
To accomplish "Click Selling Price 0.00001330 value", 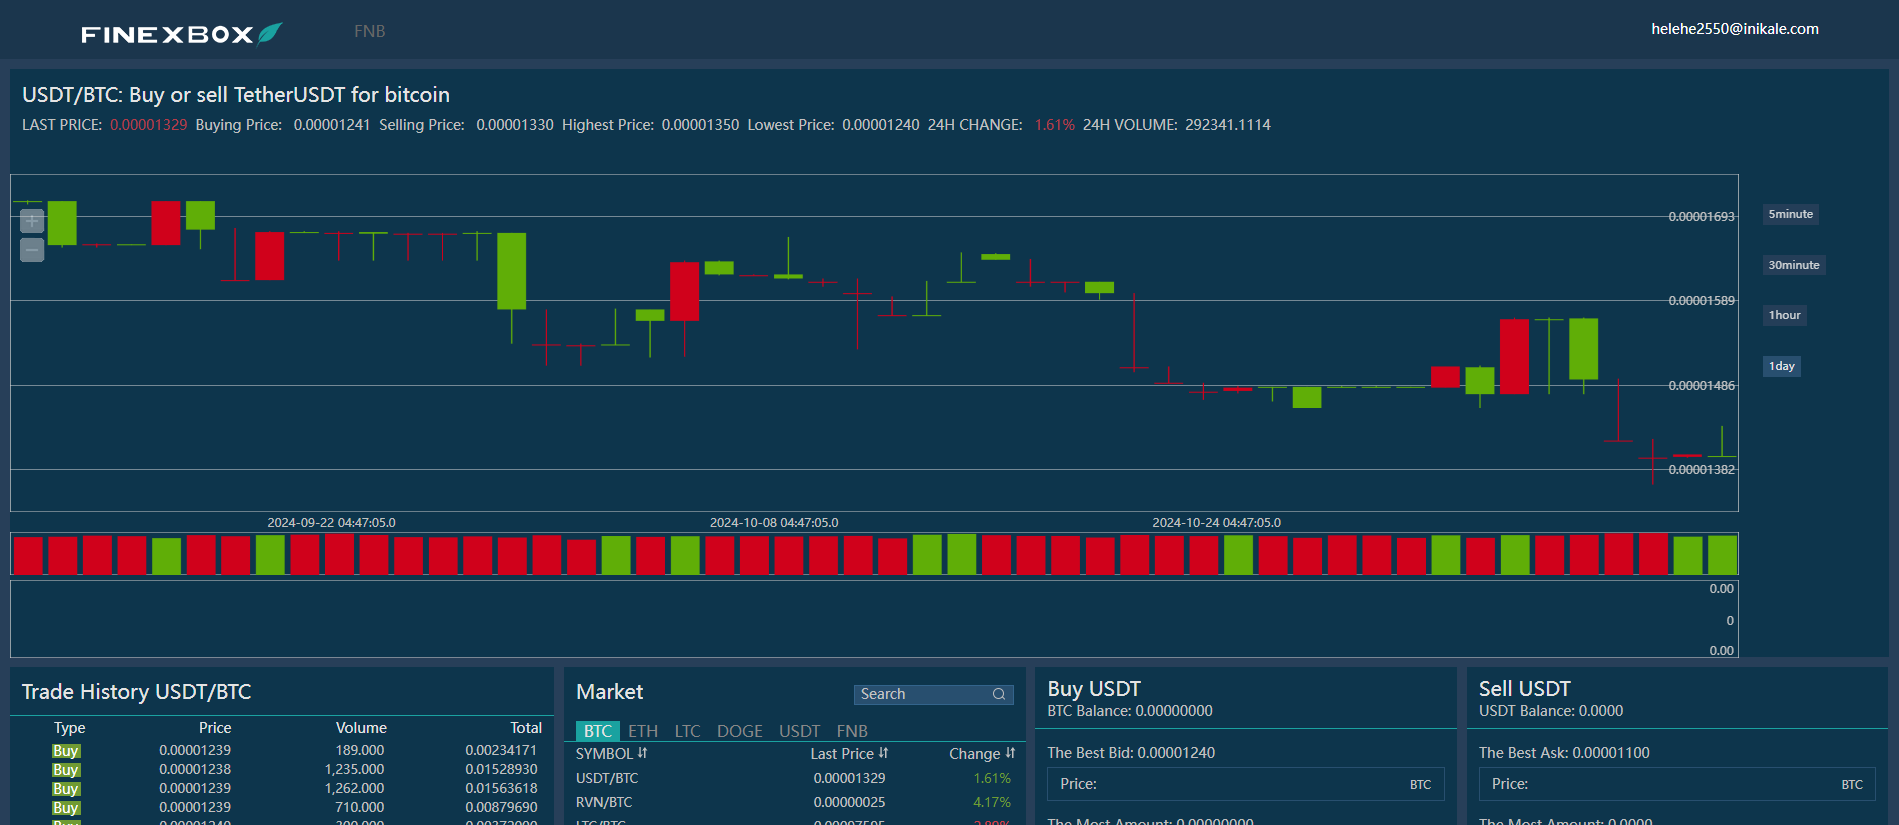I will tap(515, 125).
